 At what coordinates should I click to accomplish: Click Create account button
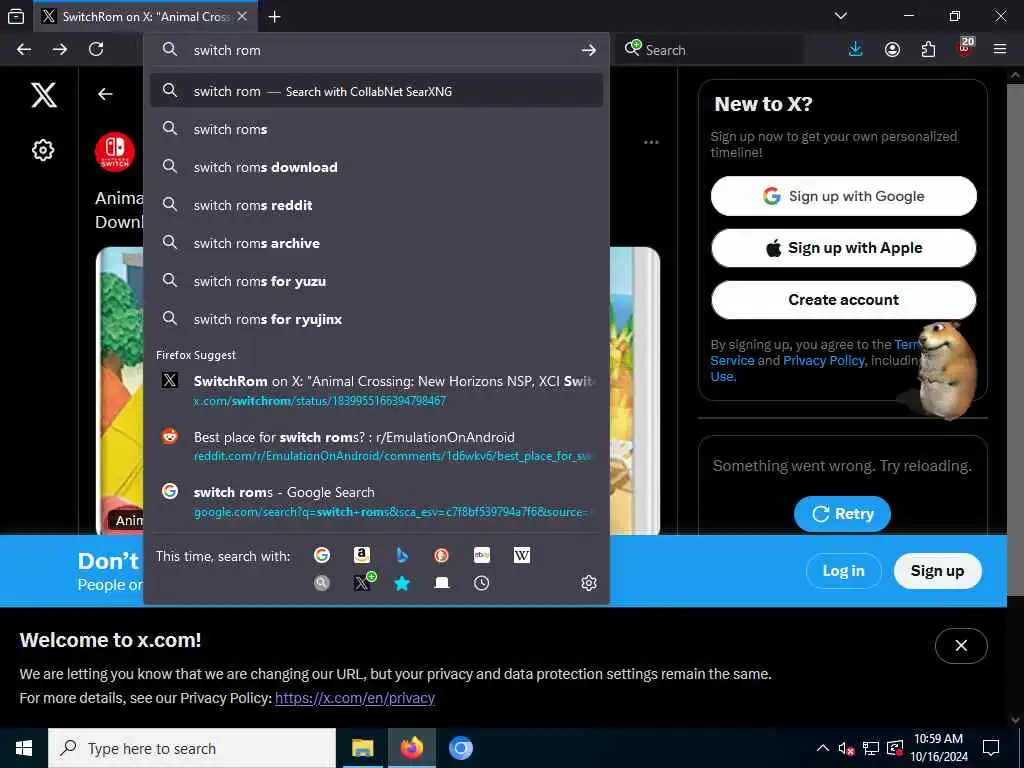tap(844, 300)
